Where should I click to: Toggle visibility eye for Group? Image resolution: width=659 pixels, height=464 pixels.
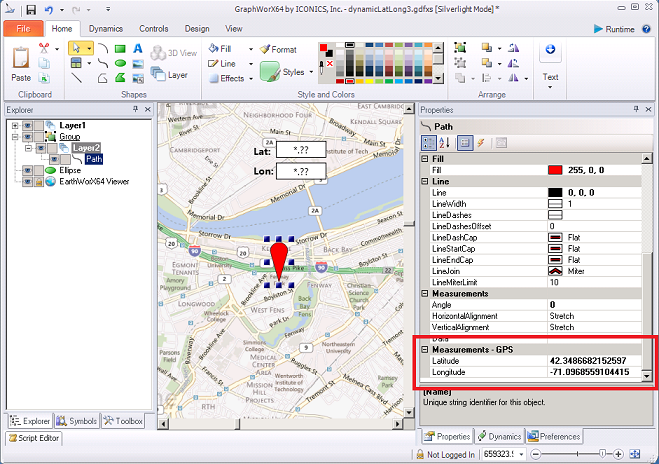point(27,137)
